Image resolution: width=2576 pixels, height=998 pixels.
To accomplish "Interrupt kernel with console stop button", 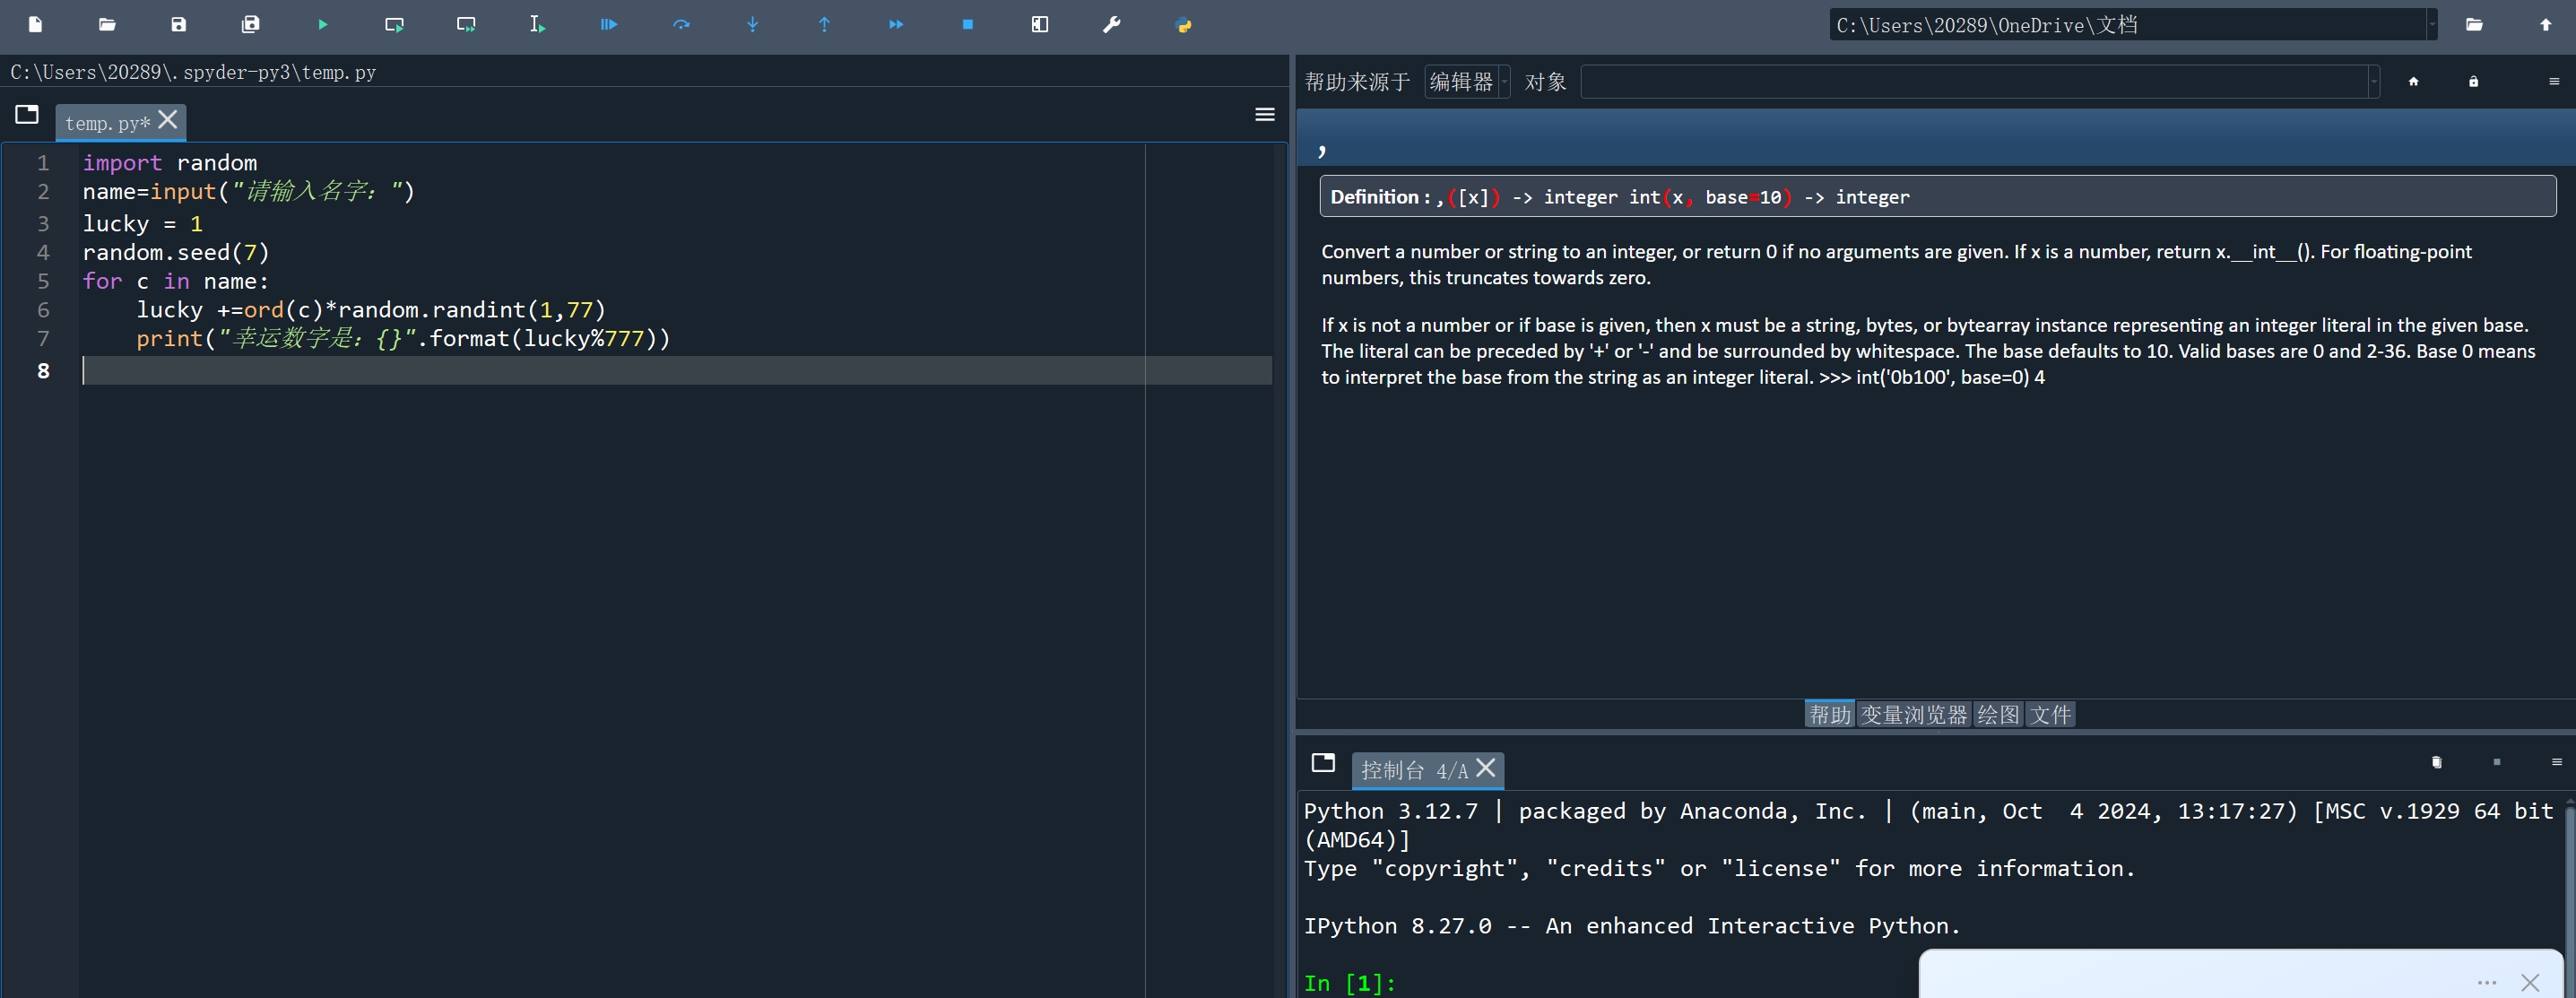I will click(2496, 762).
